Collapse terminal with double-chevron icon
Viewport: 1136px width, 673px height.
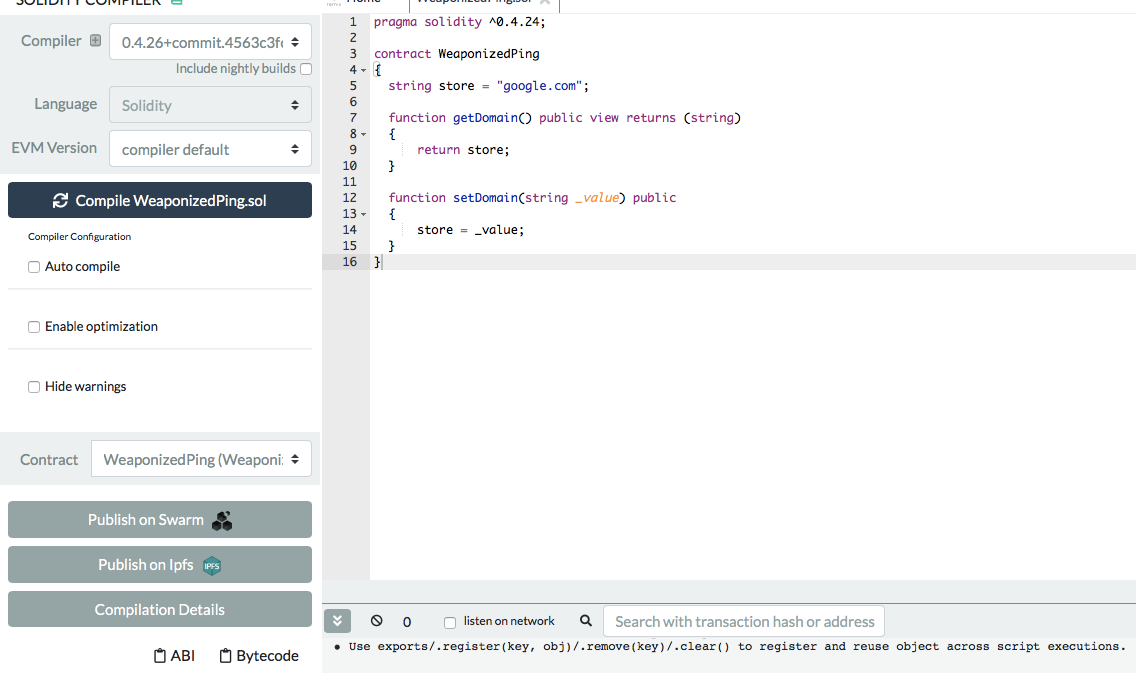338,621
